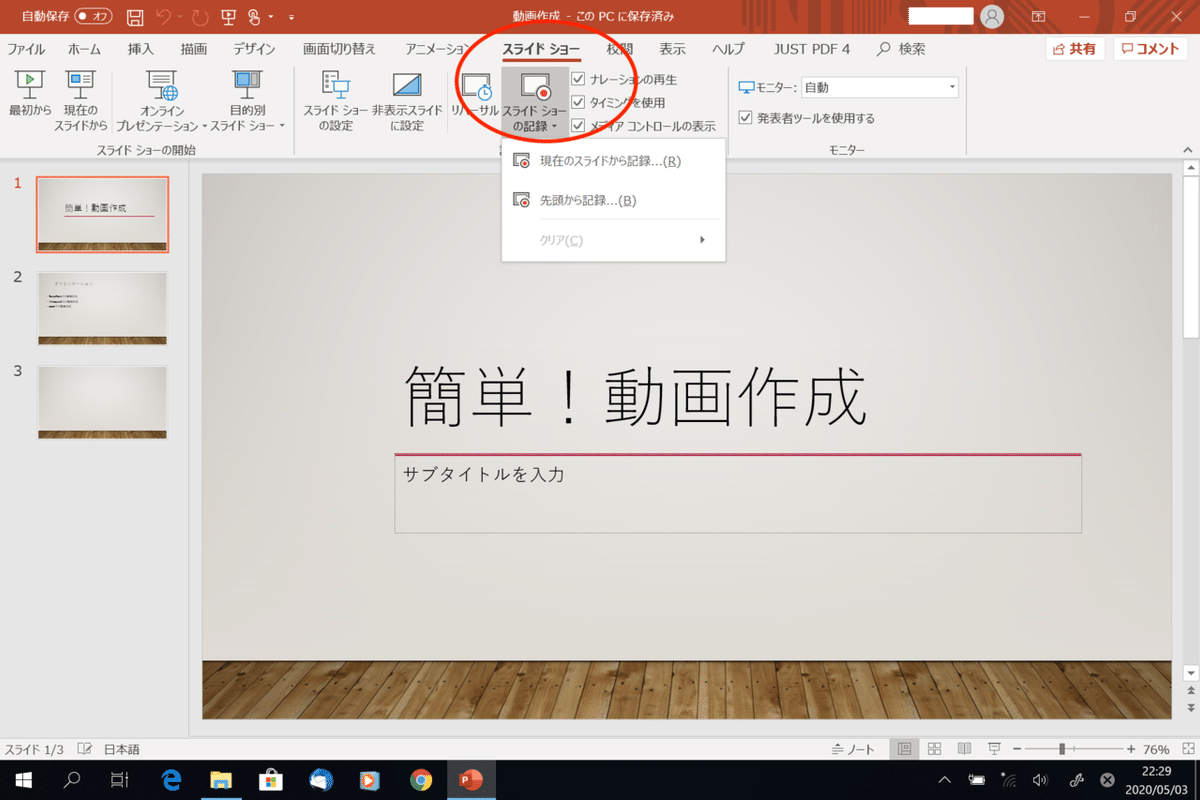Select Record from Current Slide (現在のスライドから記録)
1200x800 pixels.
click(x=613, y=161)
